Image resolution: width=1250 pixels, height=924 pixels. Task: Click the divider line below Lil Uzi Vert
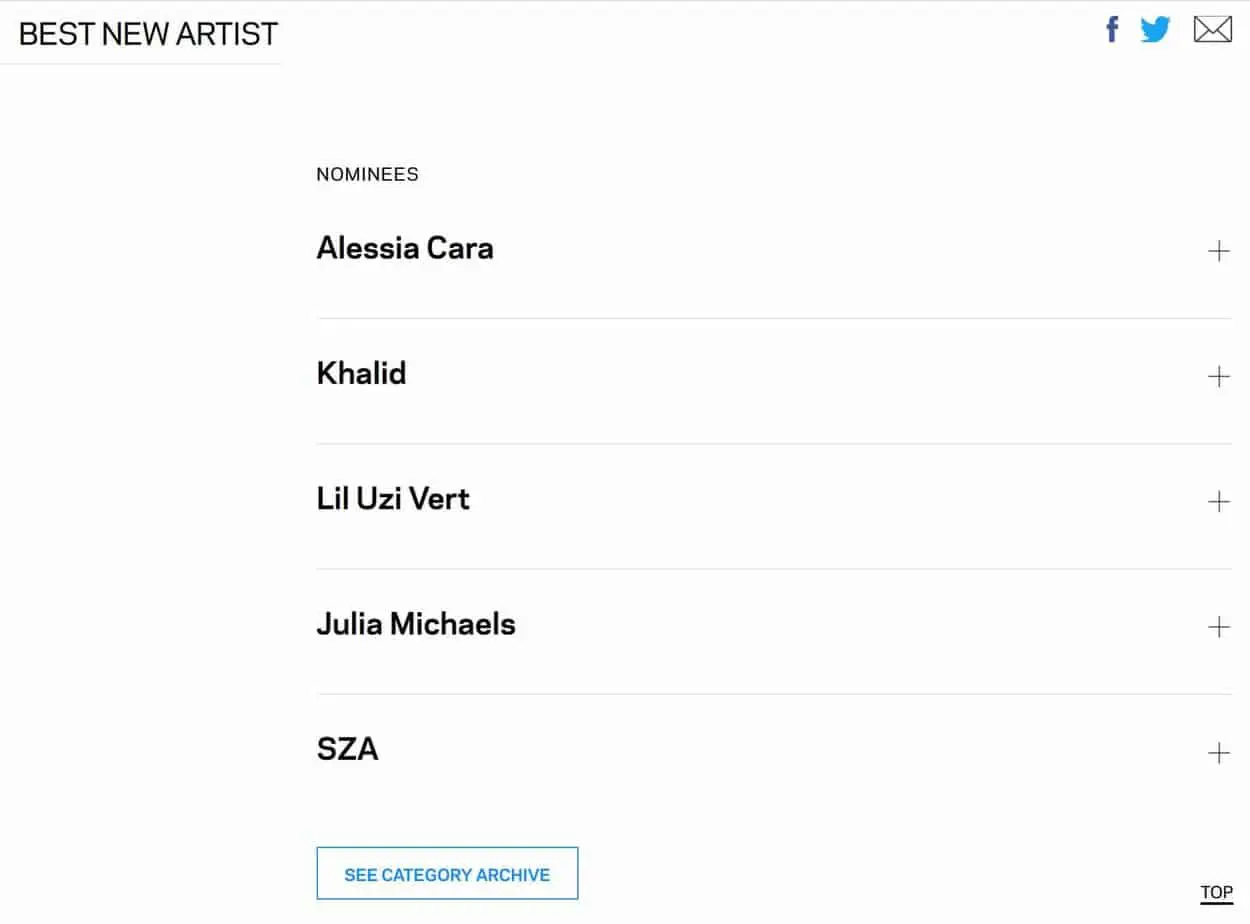[773, 569]
